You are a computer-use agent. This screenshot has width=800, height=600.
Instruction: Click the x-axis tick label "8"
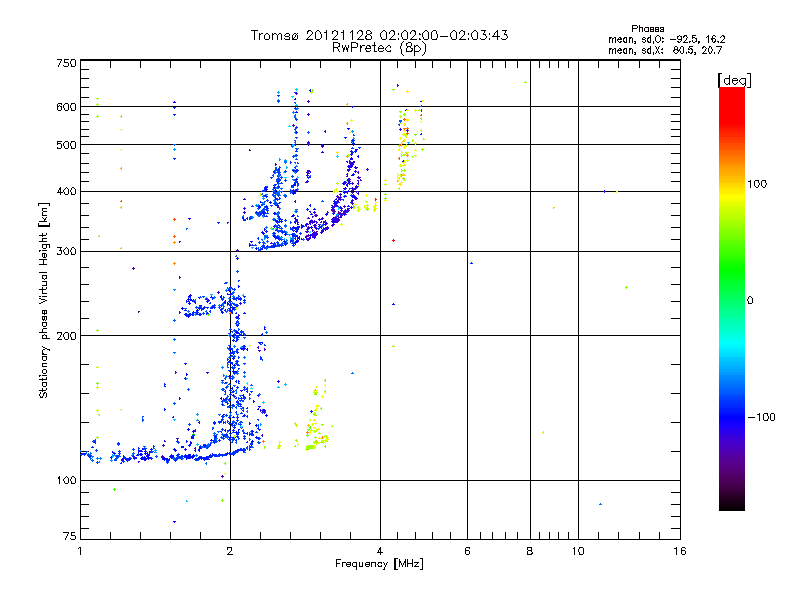click(x=530, y=551)
